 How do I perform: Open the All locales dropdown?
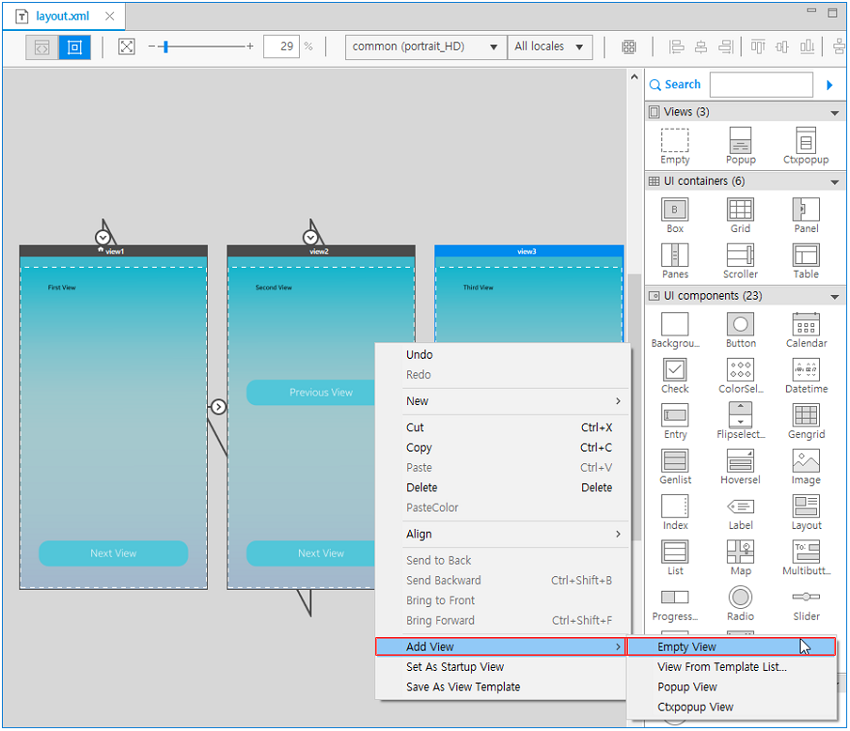pyautogui.click(x=550, y=47)
